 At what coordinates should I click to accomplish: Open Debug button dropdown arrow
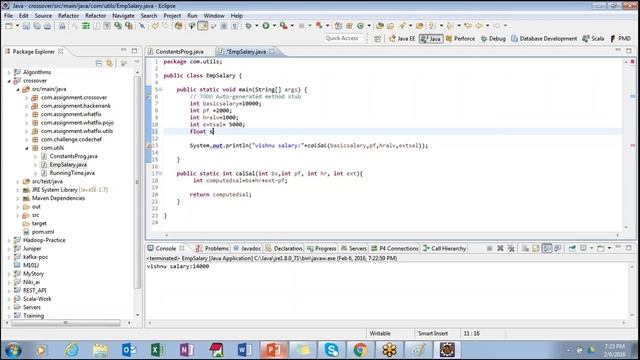tap(257, 26)
